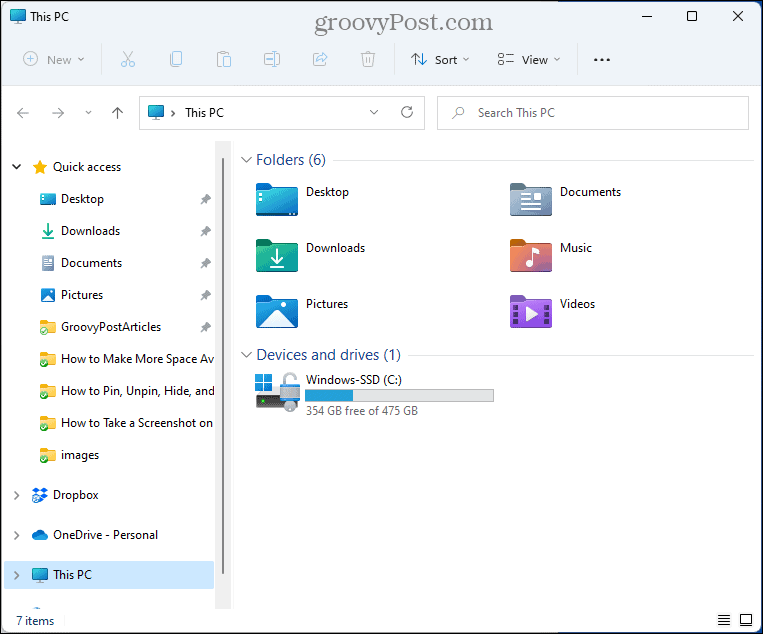Expand the This PC tree node
763x634 pixels.
point(17,575)
